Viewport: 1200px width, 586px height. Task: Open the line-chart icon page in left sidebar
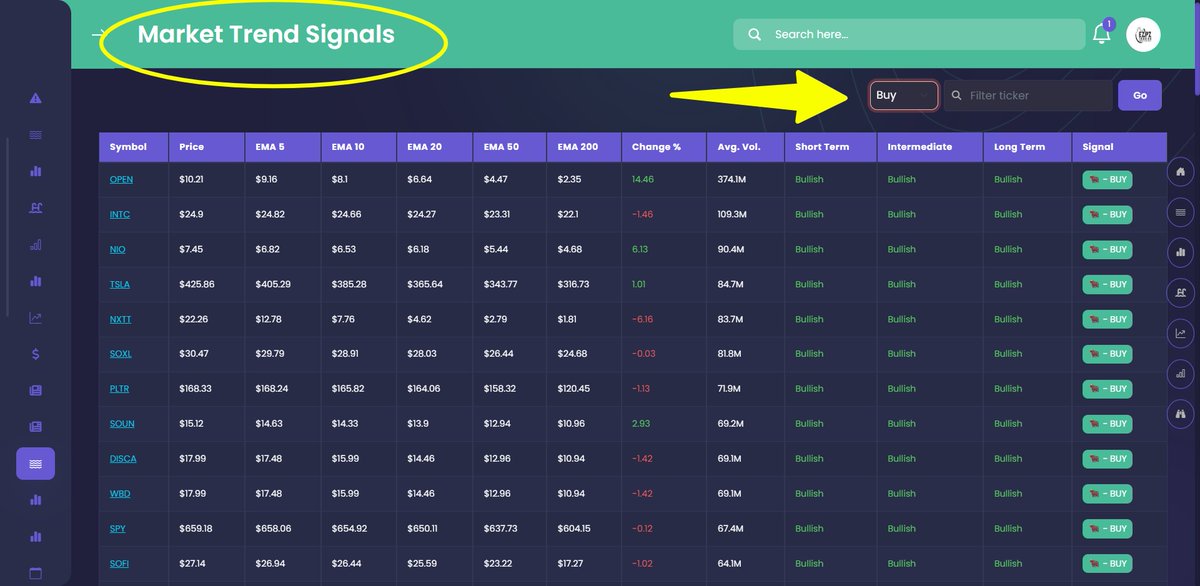[35, 318]
